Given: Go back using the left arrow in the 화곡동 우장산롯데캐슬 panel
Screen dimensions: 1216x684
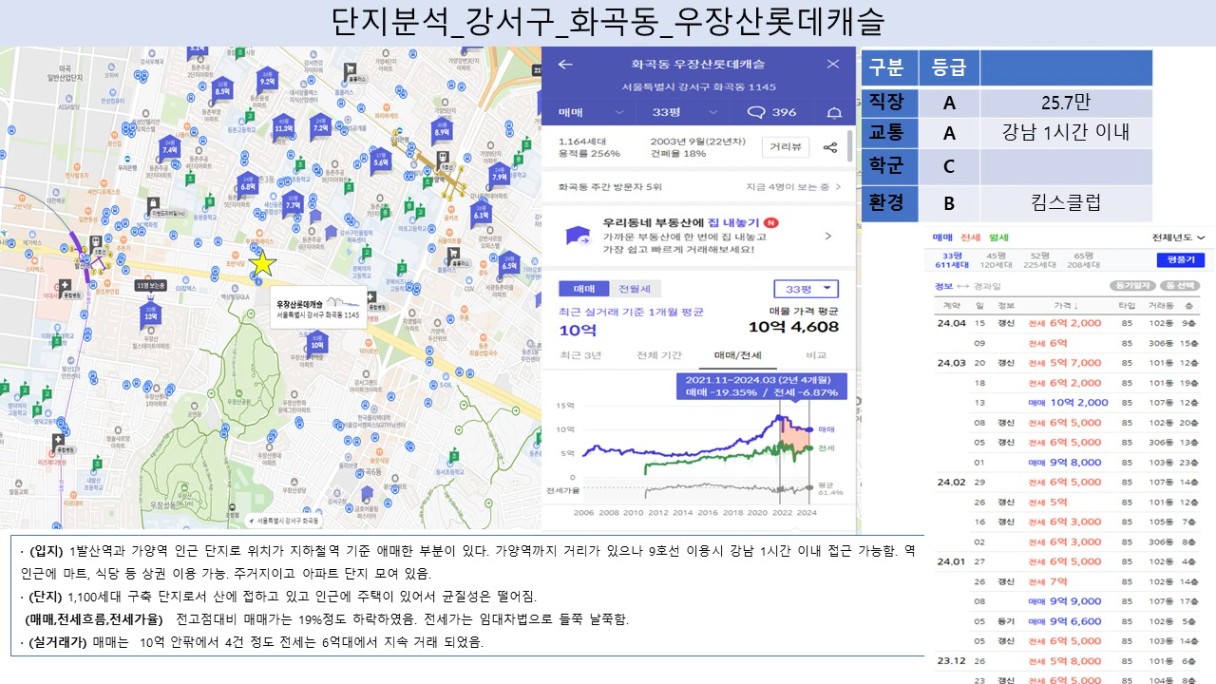Looking at the screenshot, I should pyautogui.click(x=565, y=64).
